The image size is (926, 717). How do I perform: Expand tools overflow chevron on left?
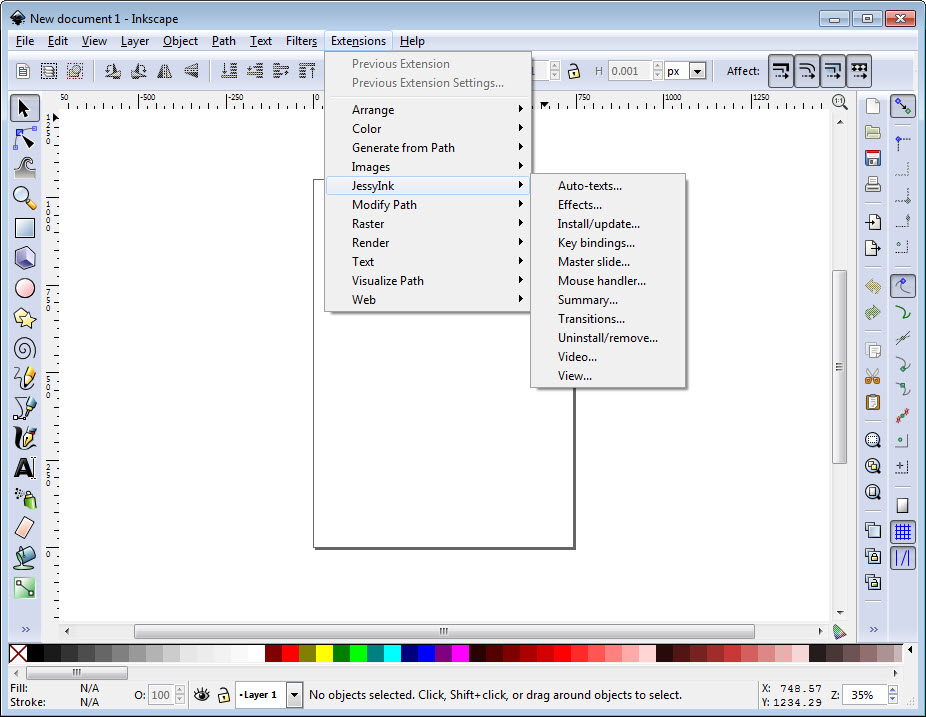(x=25, y=630)
